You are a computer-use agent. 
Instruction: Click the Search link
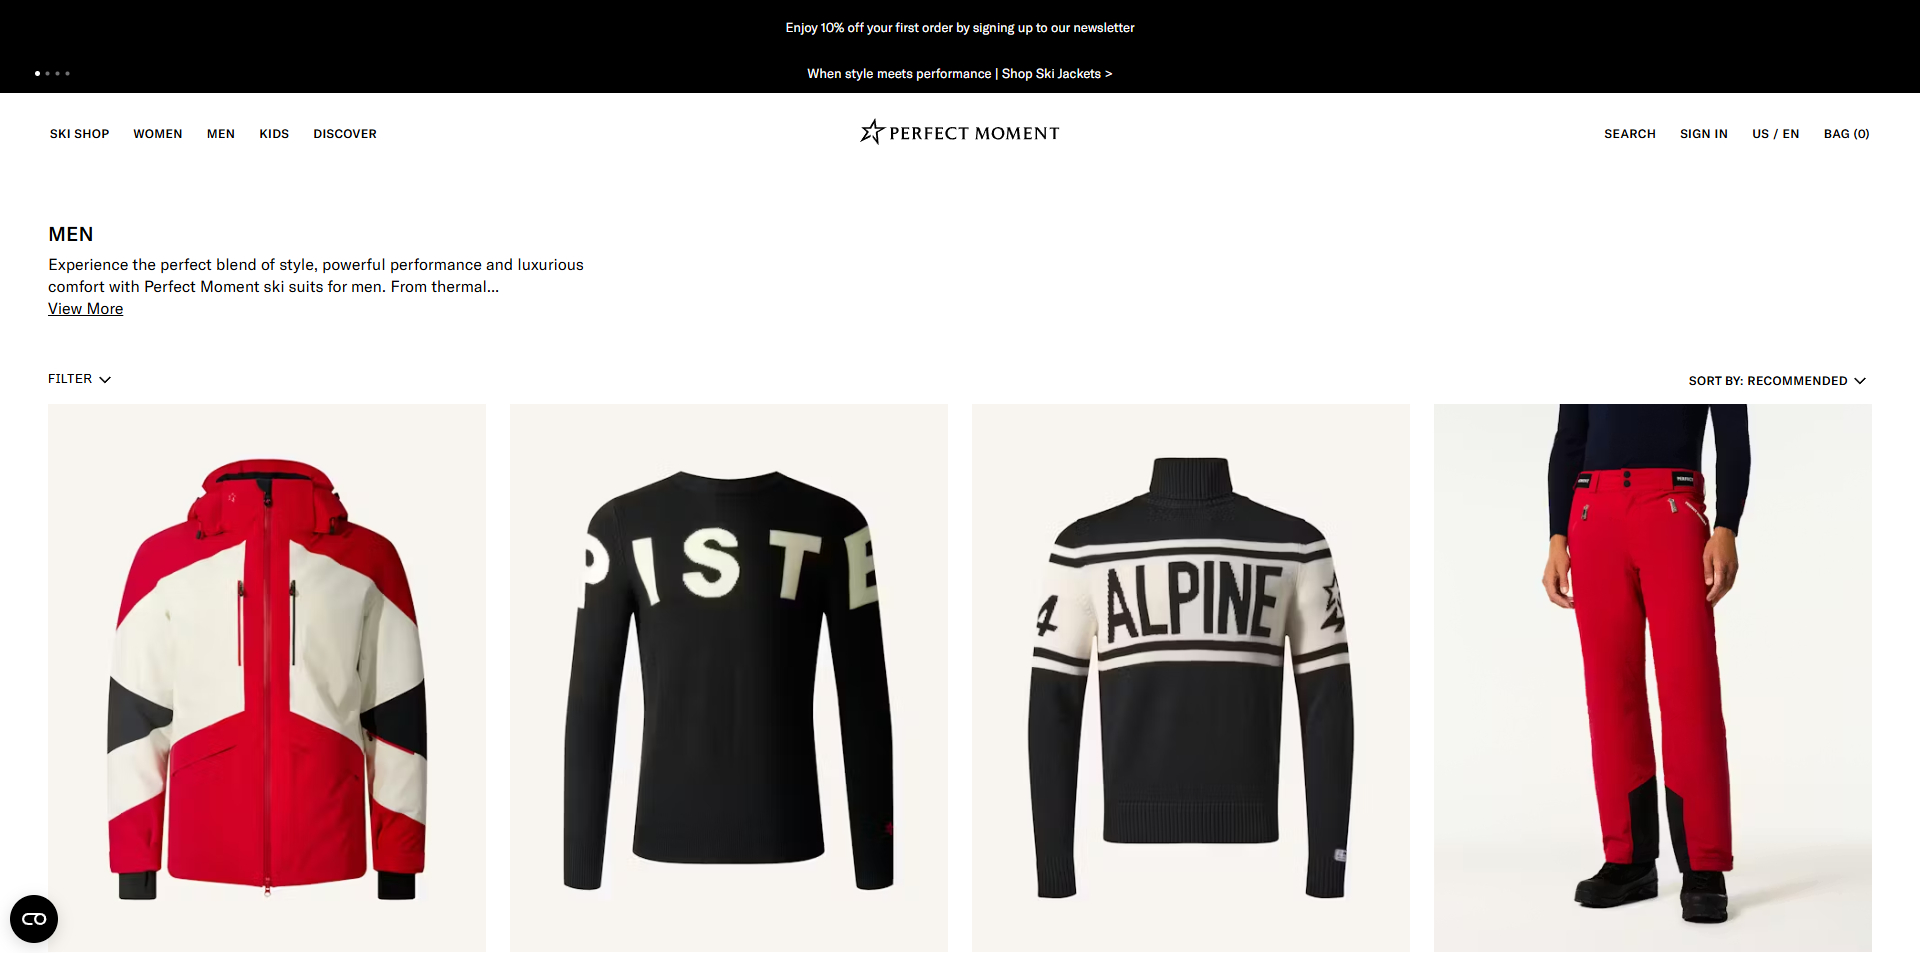tap(1630, 134)
